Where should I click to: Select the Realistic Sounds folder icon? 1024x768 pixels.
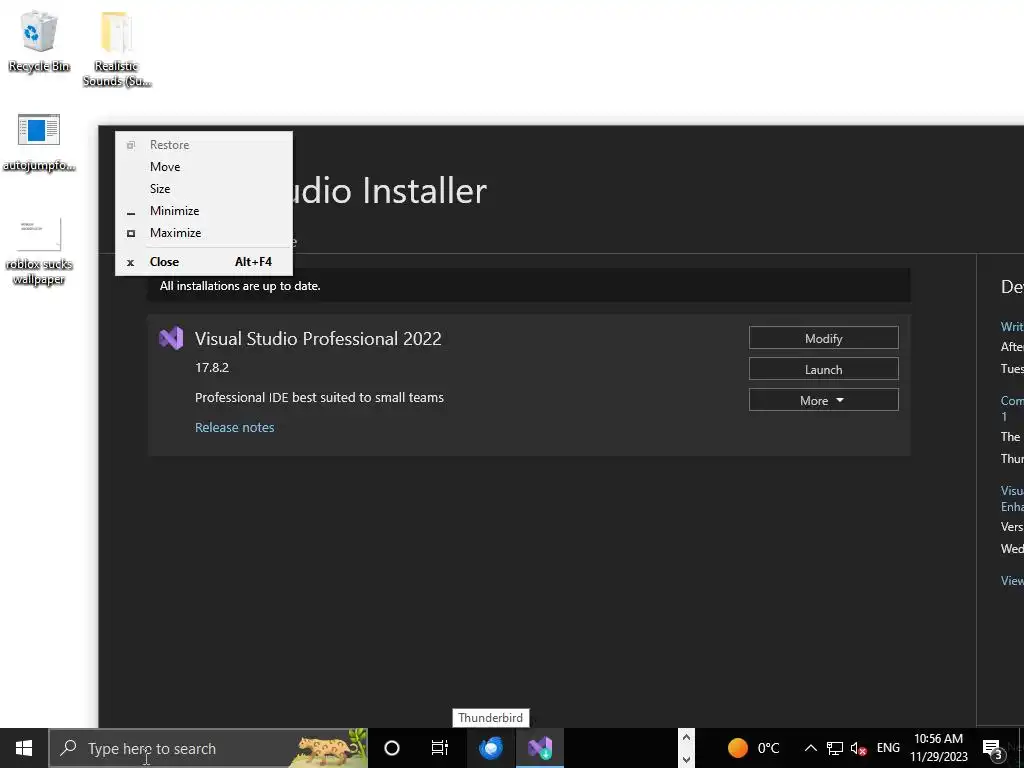[117, 49]
